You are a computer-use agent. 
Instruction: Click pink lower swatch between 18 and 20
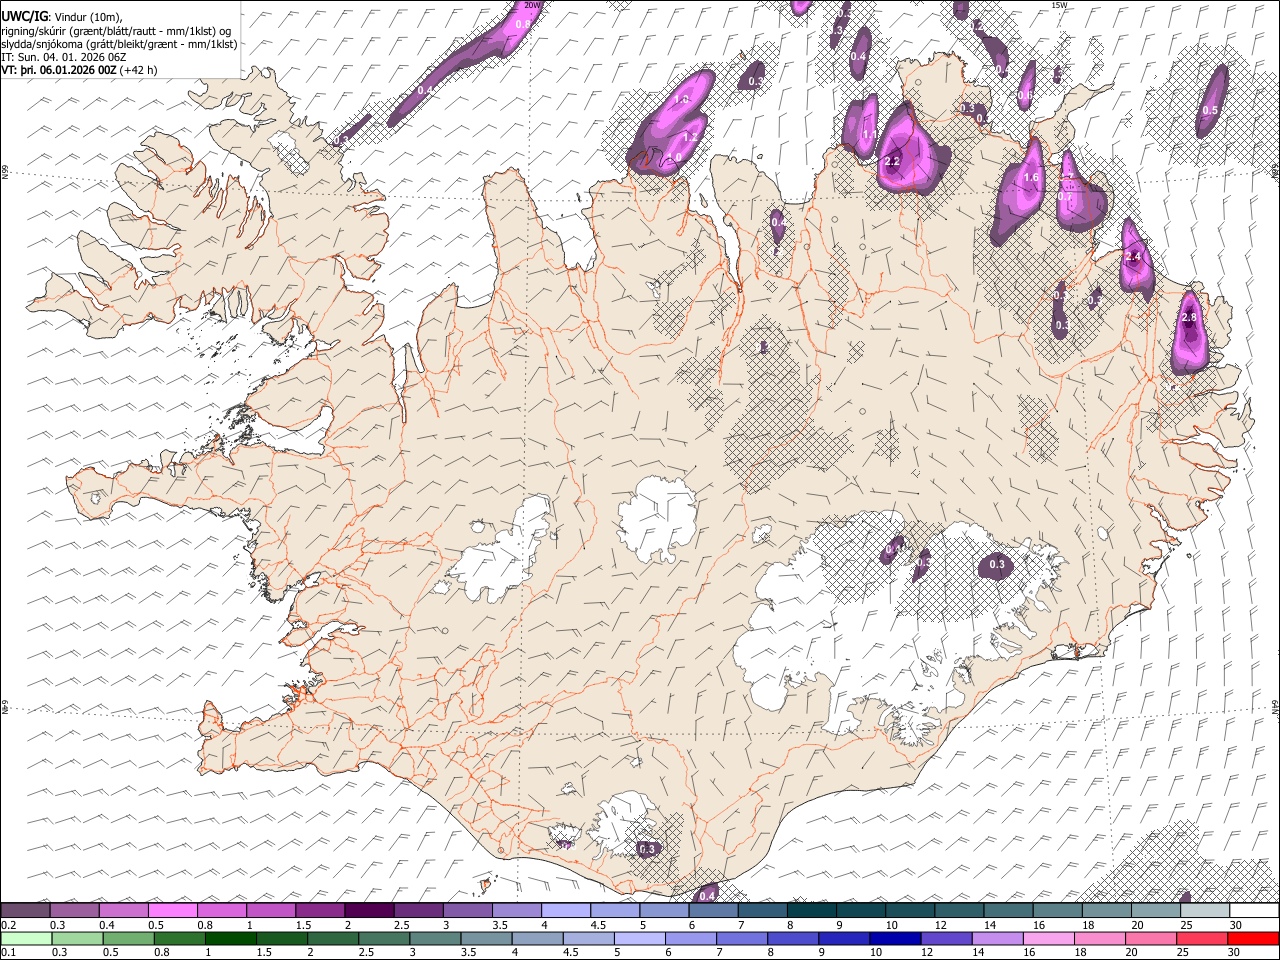(x=1100, y=938)
